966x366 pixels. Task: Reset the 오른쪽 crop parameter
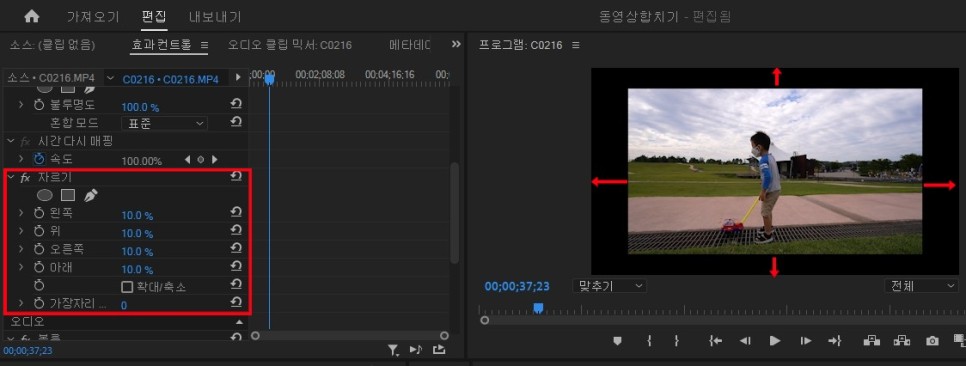pos(235,248)
